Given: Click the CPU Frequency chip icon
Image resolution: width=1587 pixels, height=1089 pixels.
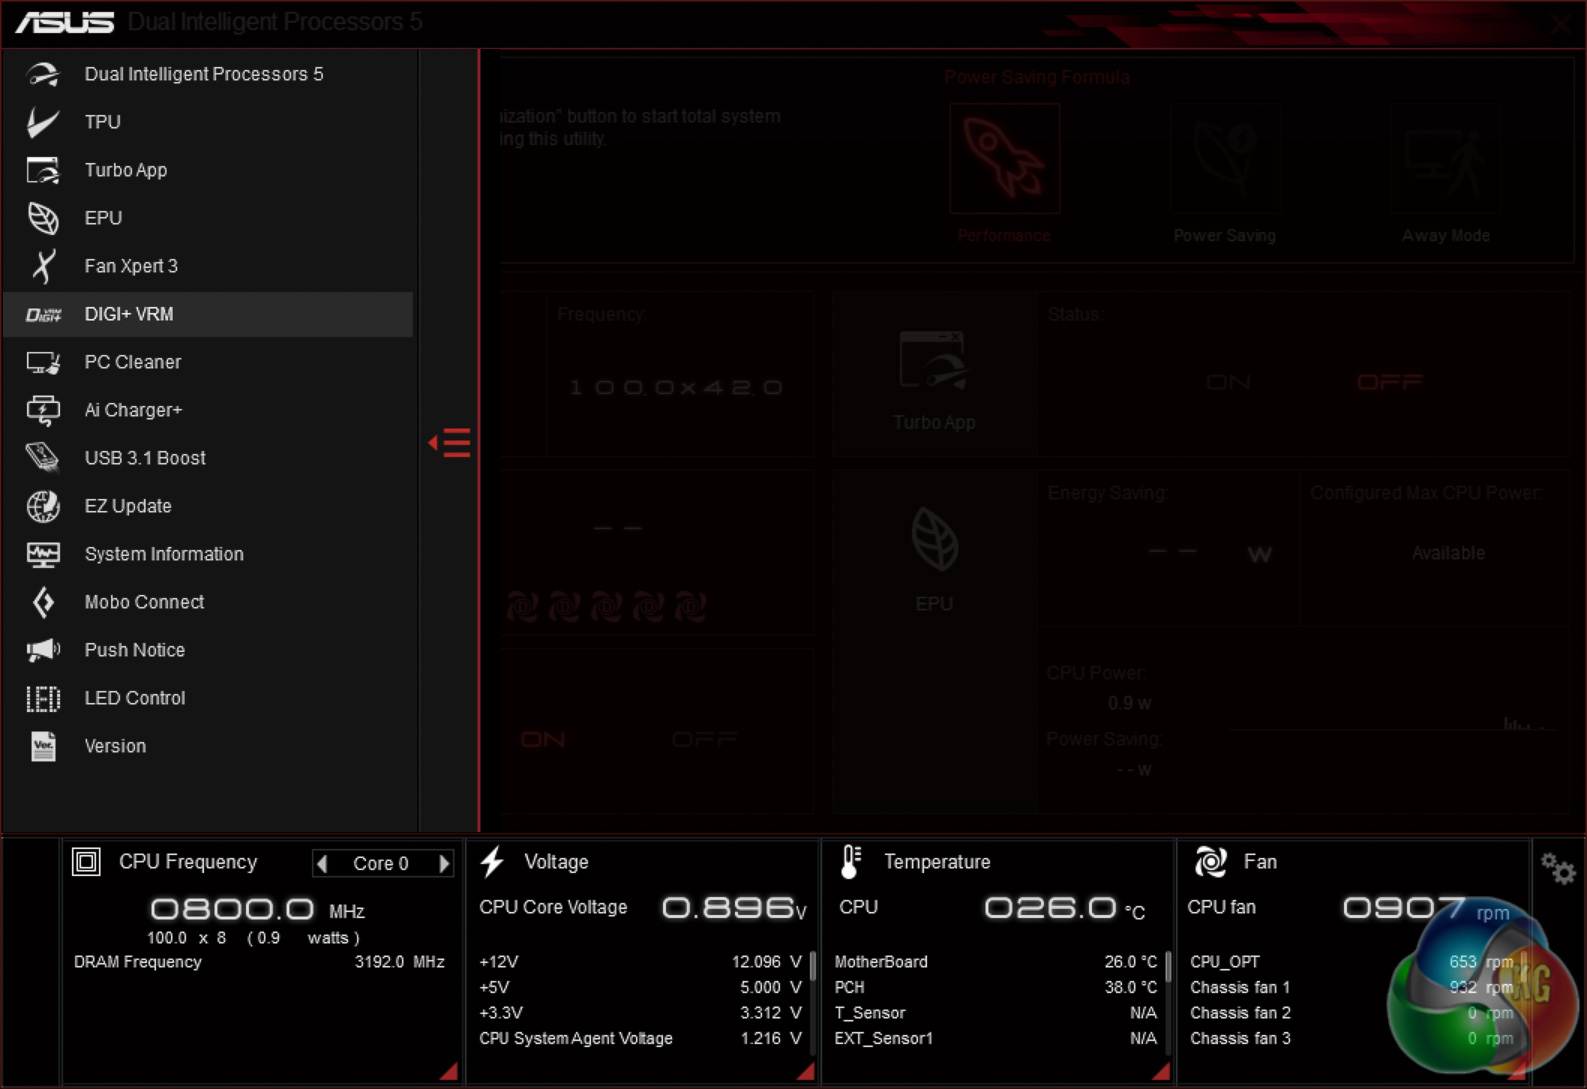Looking at the screenshot, I should (86, 861).
